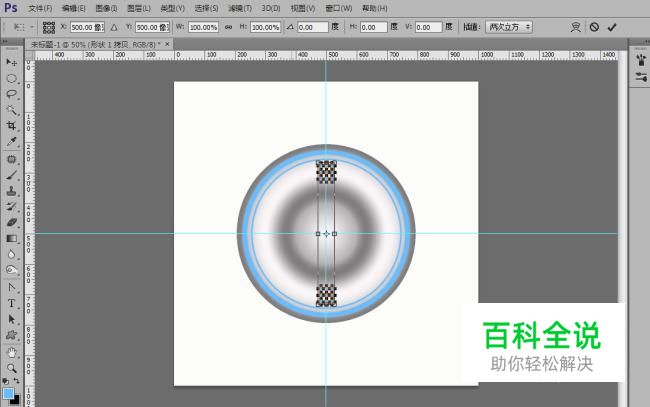Image resolution: width=650 pixels, height=407 pixels.
Task: Commit the transform with the checkmark
Action: 612,27
